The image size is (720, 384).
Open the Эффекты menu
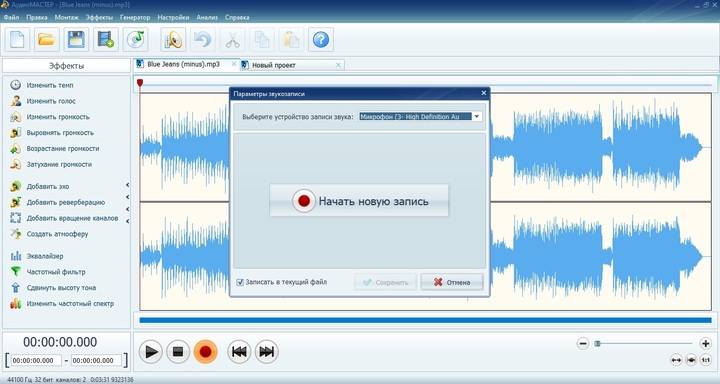click(99, 17)
